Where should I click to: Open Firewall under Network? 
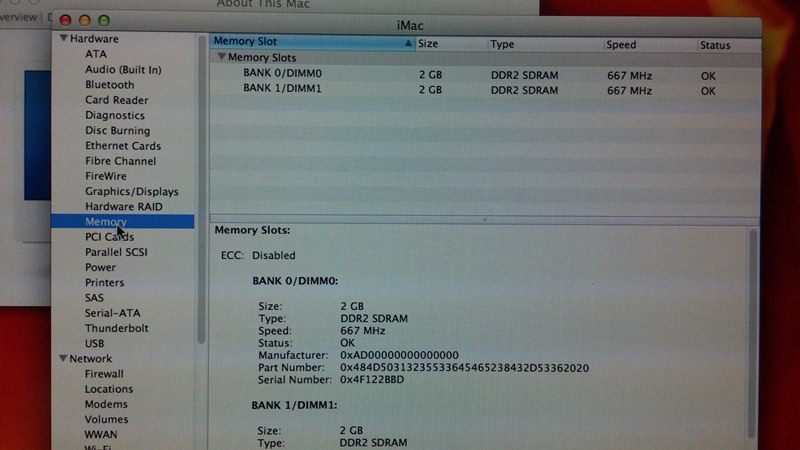(x=104, y=374)
